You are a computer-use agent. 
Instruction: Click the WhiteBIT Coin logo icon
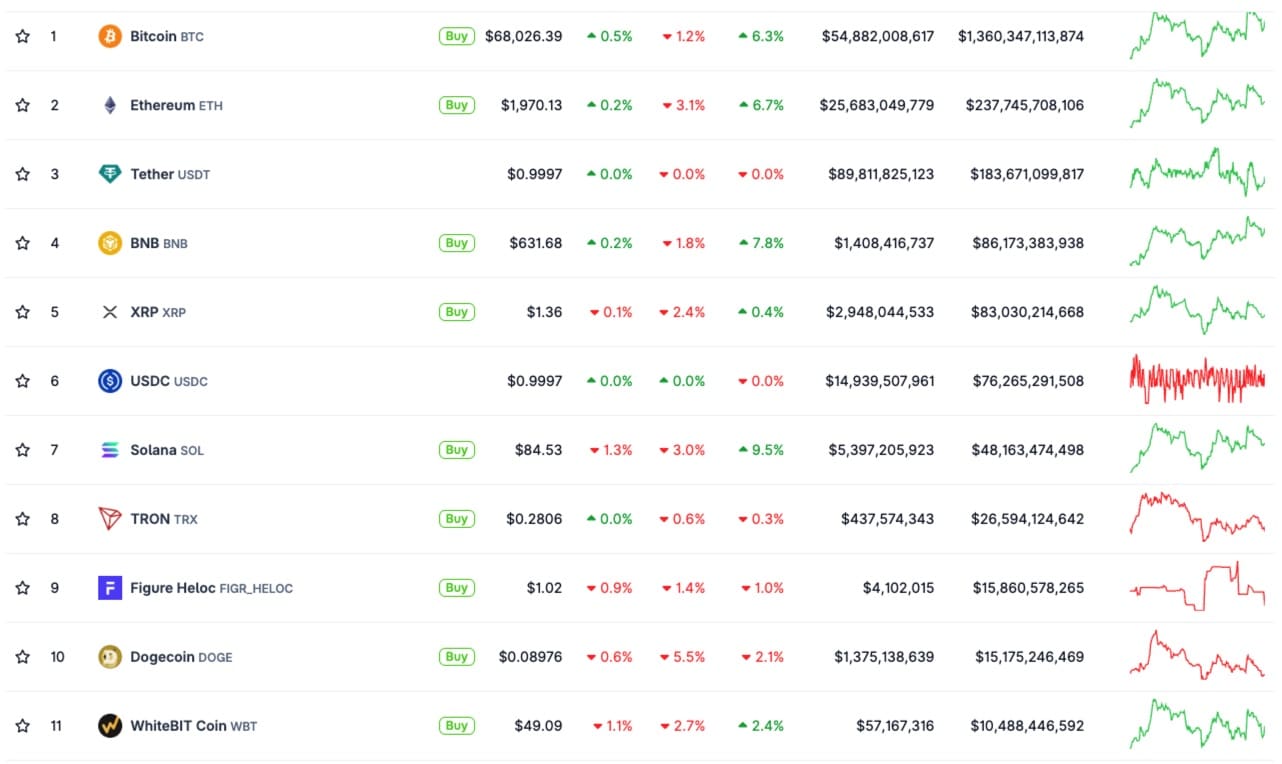click(x=109, y=725)
